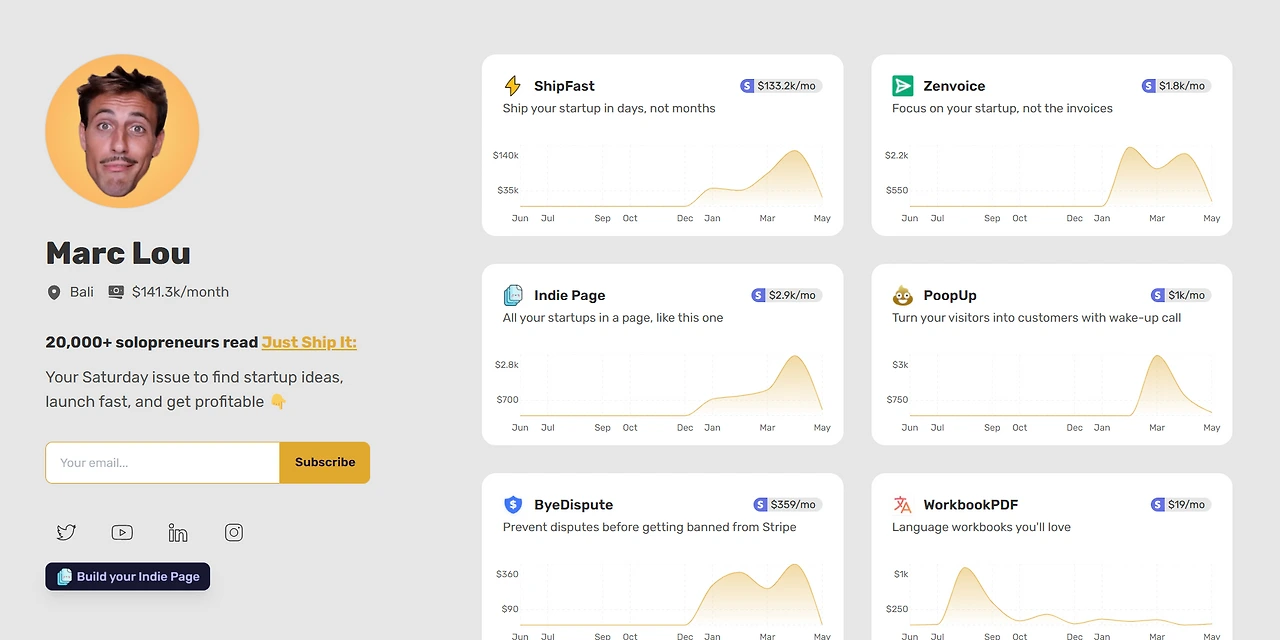The width and height of the screenshot is (1280, 640).
Task: Click 'Language workbooks you'll love' description
Action: coord(981,527)
